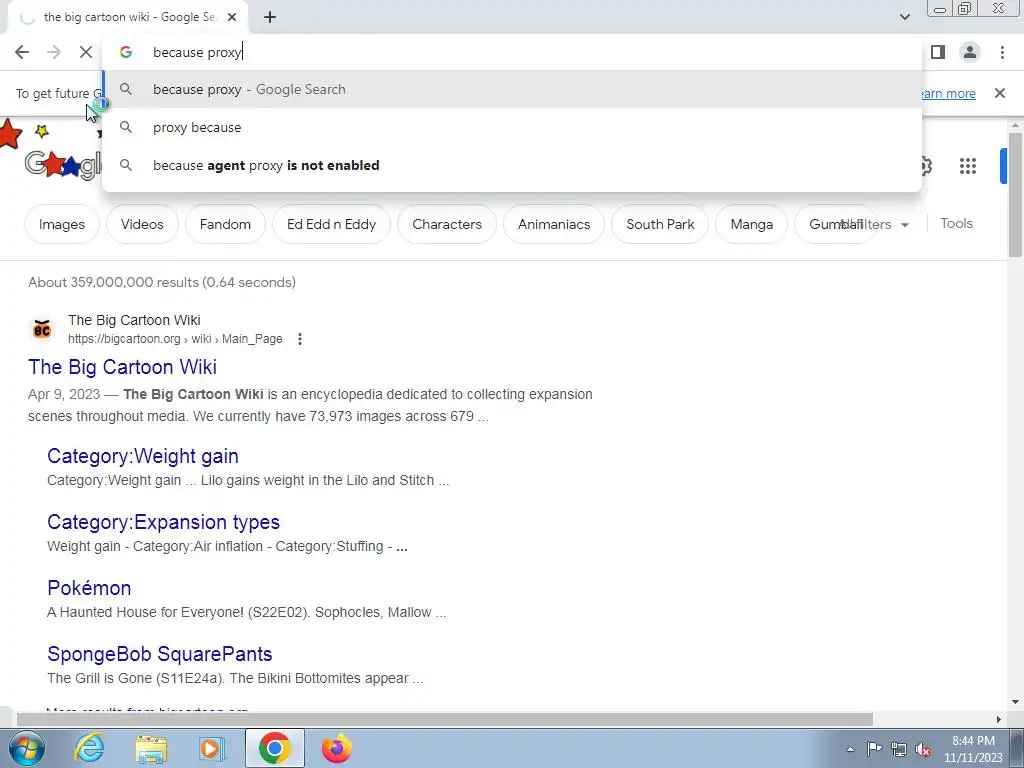
Task: Open the clock showing 8:44 PM
Action: coord(973,749)
